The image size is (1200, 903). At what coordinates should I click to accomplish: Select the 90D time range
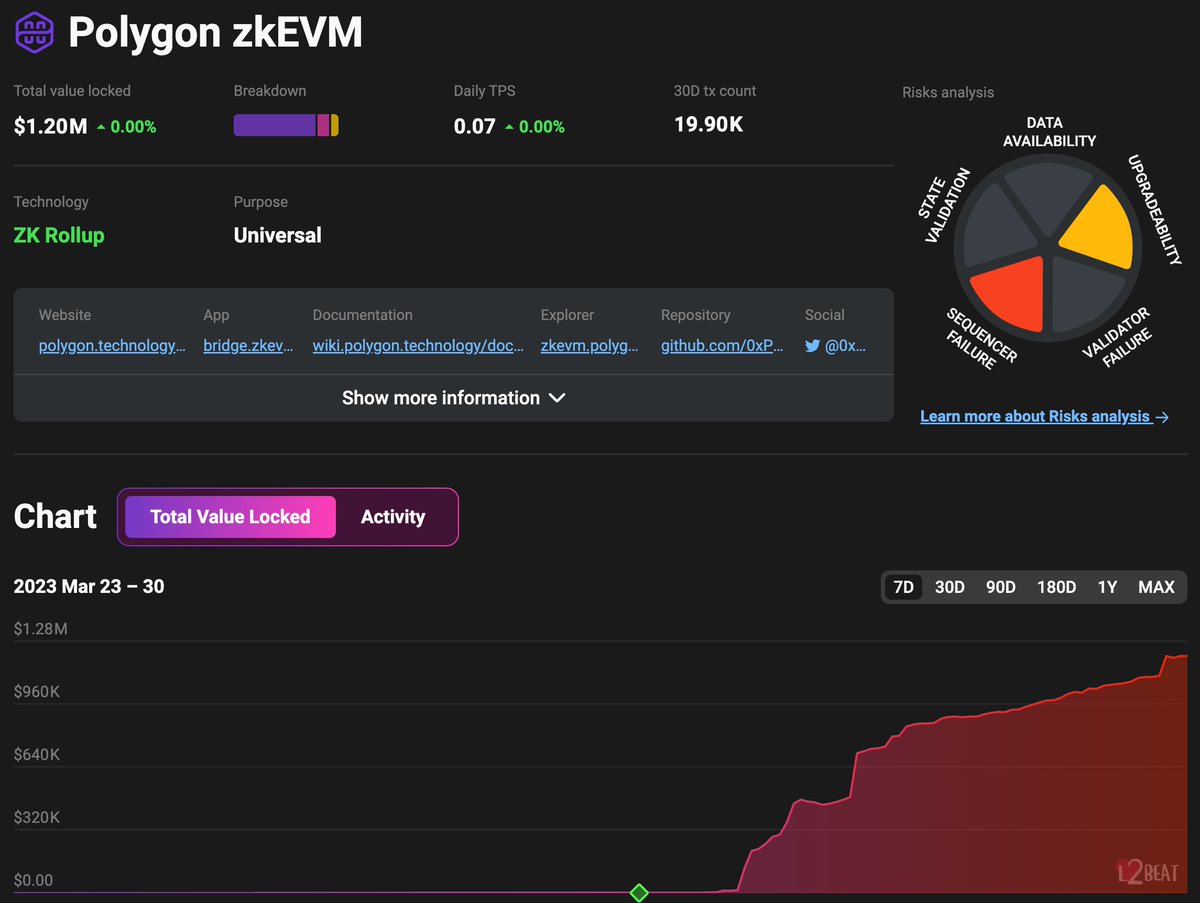(x=1000, y=587)
